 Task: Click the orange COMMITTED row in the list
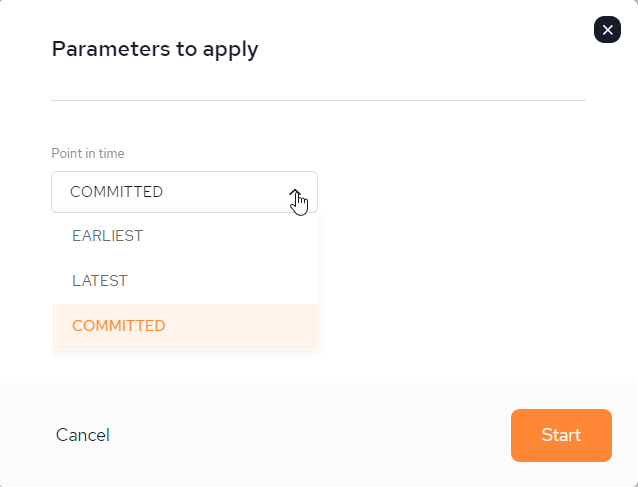coord(184,326)
